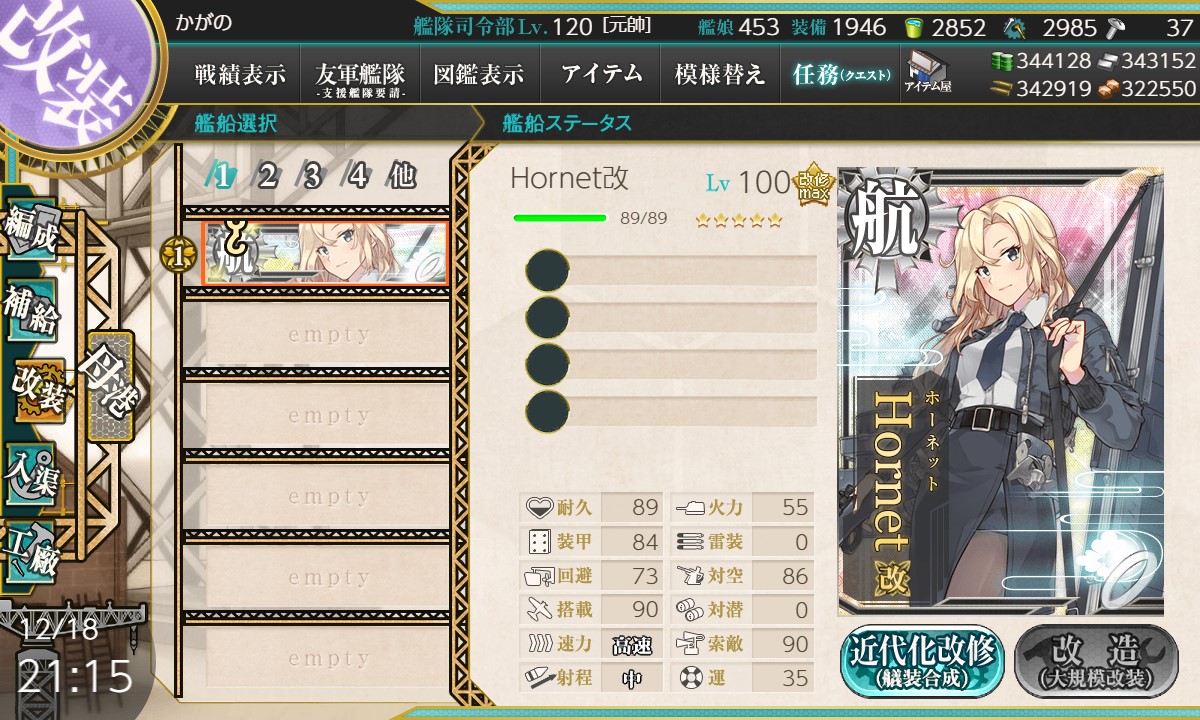Open the 他 other ships tab
This screenshot has width=1200, height=720.
click(x=403, y=177)
